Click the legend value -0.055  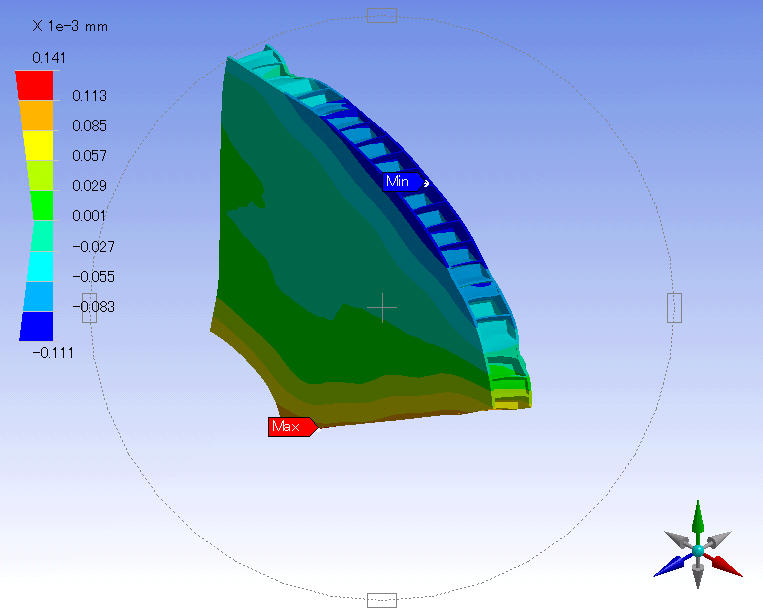click(x=93, y=277)
